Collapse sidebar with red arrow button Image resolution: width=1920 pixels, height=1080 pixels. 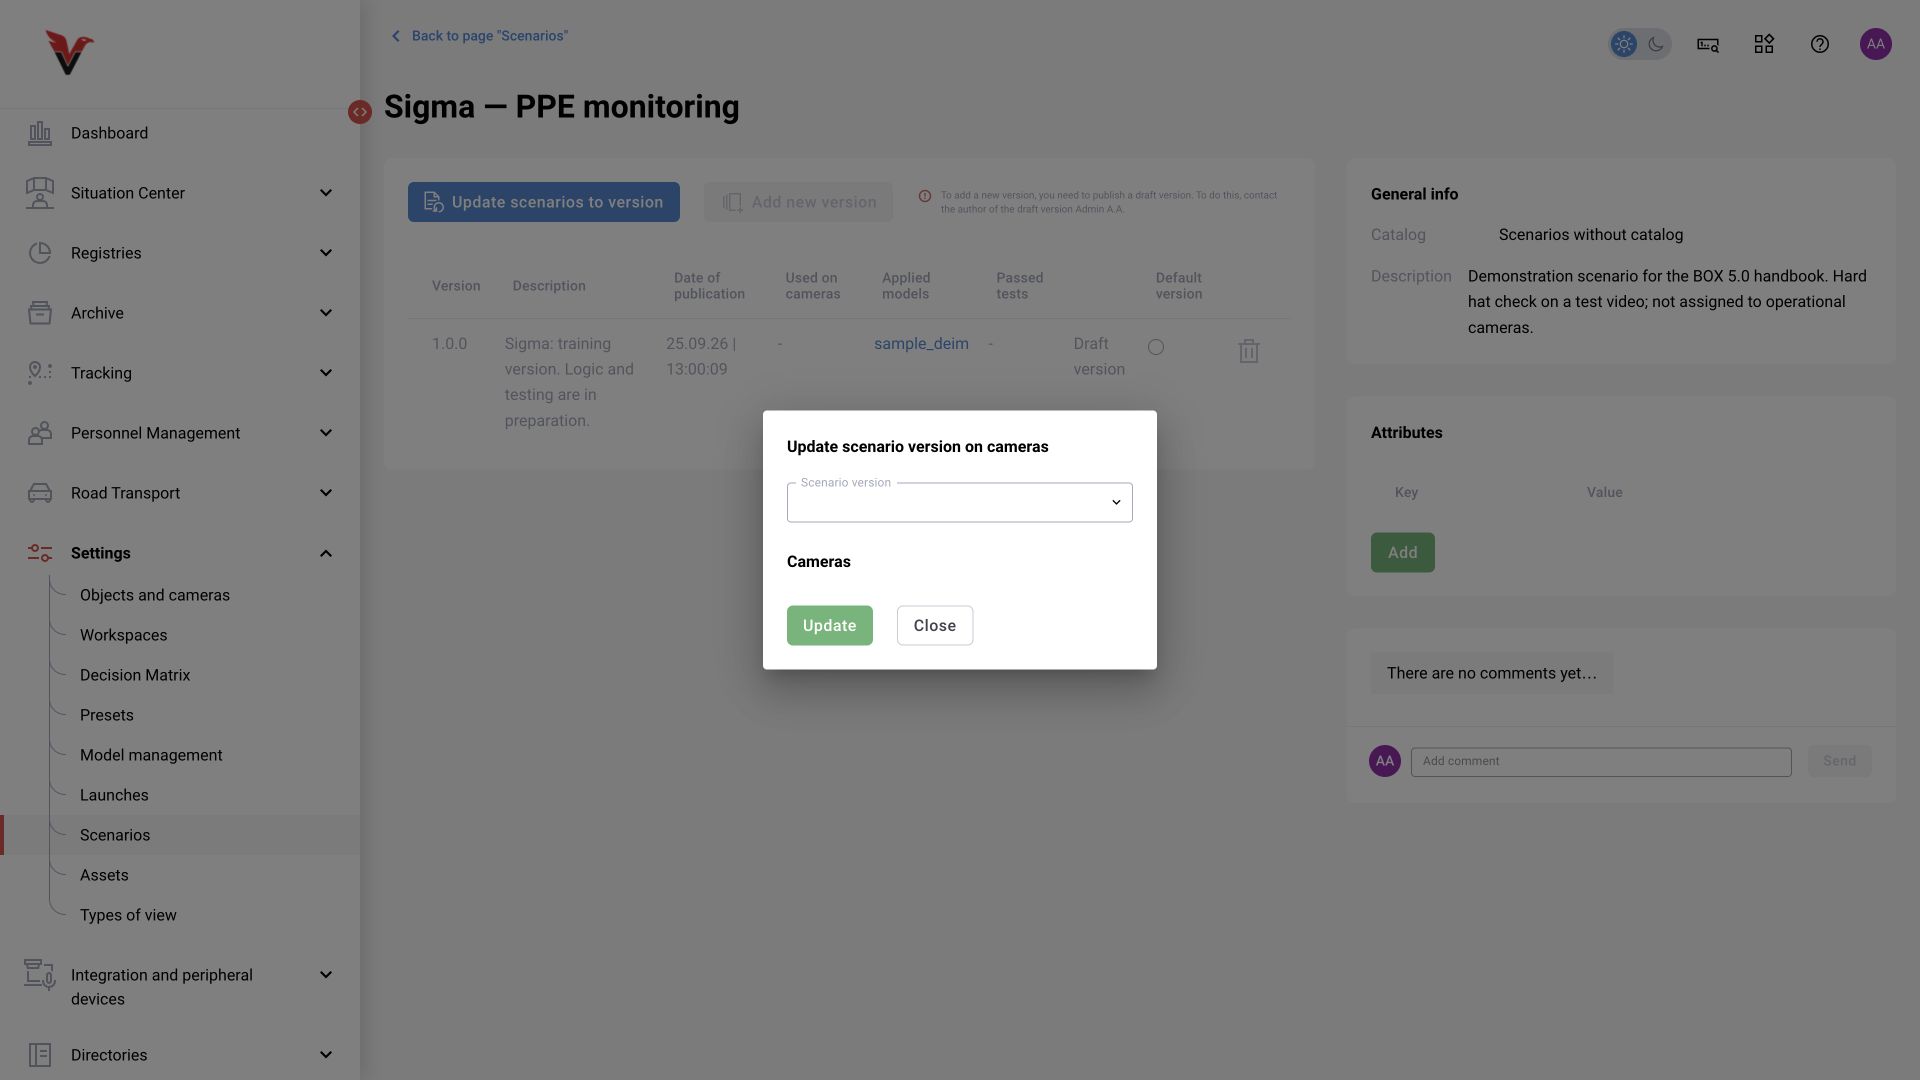coord(360,112)
